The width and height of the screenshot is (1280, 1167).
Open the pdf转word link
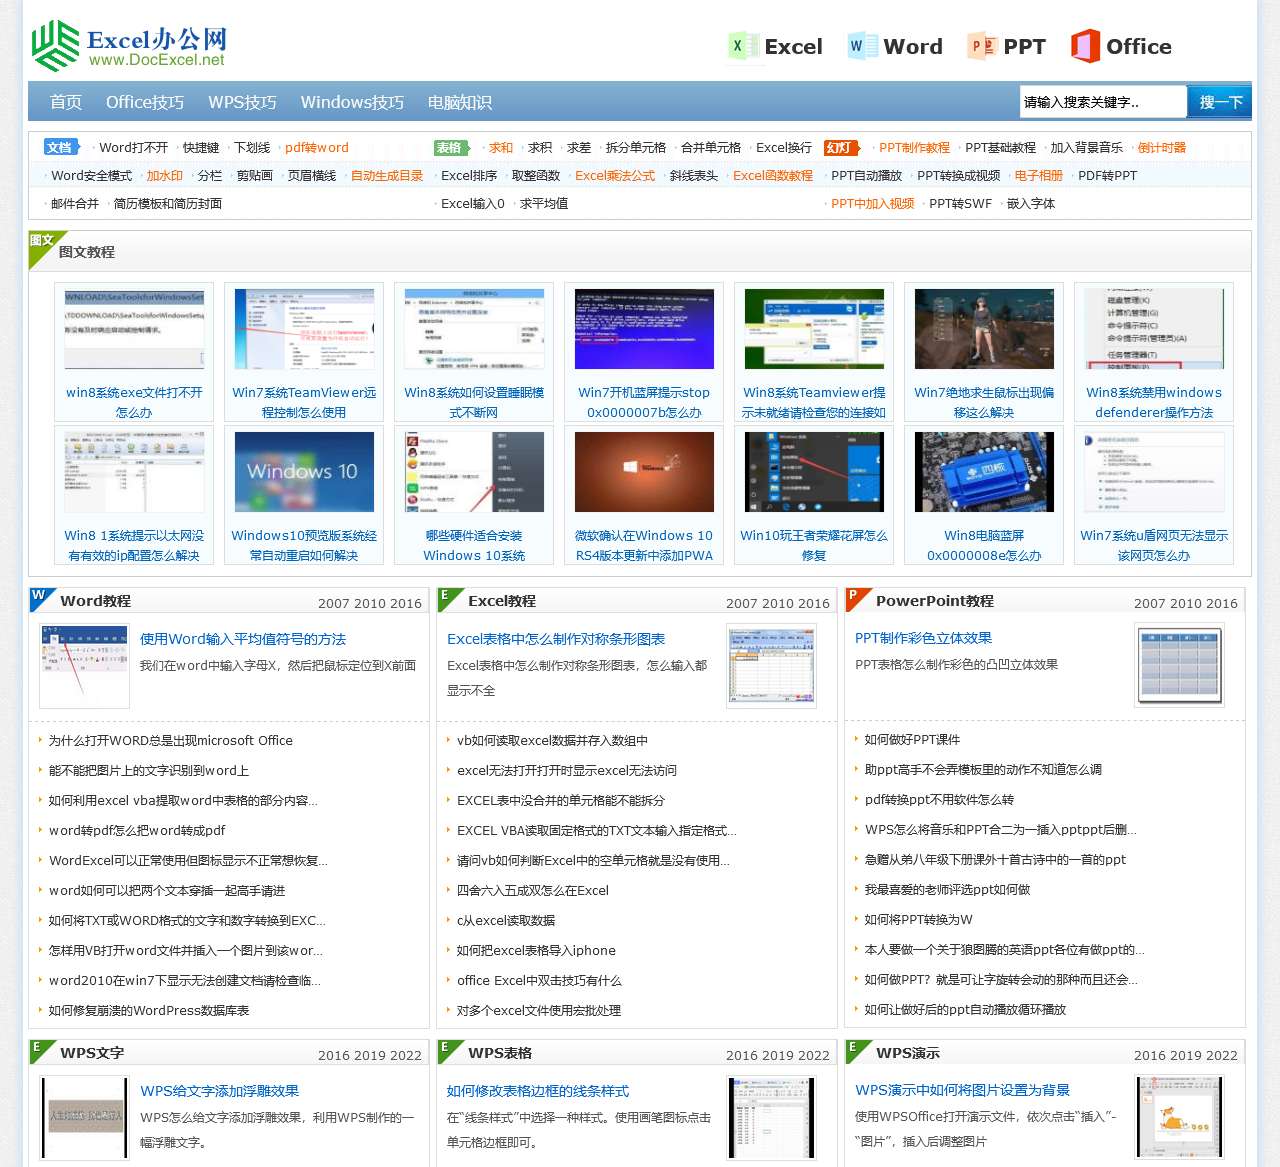tap(317, 147)
